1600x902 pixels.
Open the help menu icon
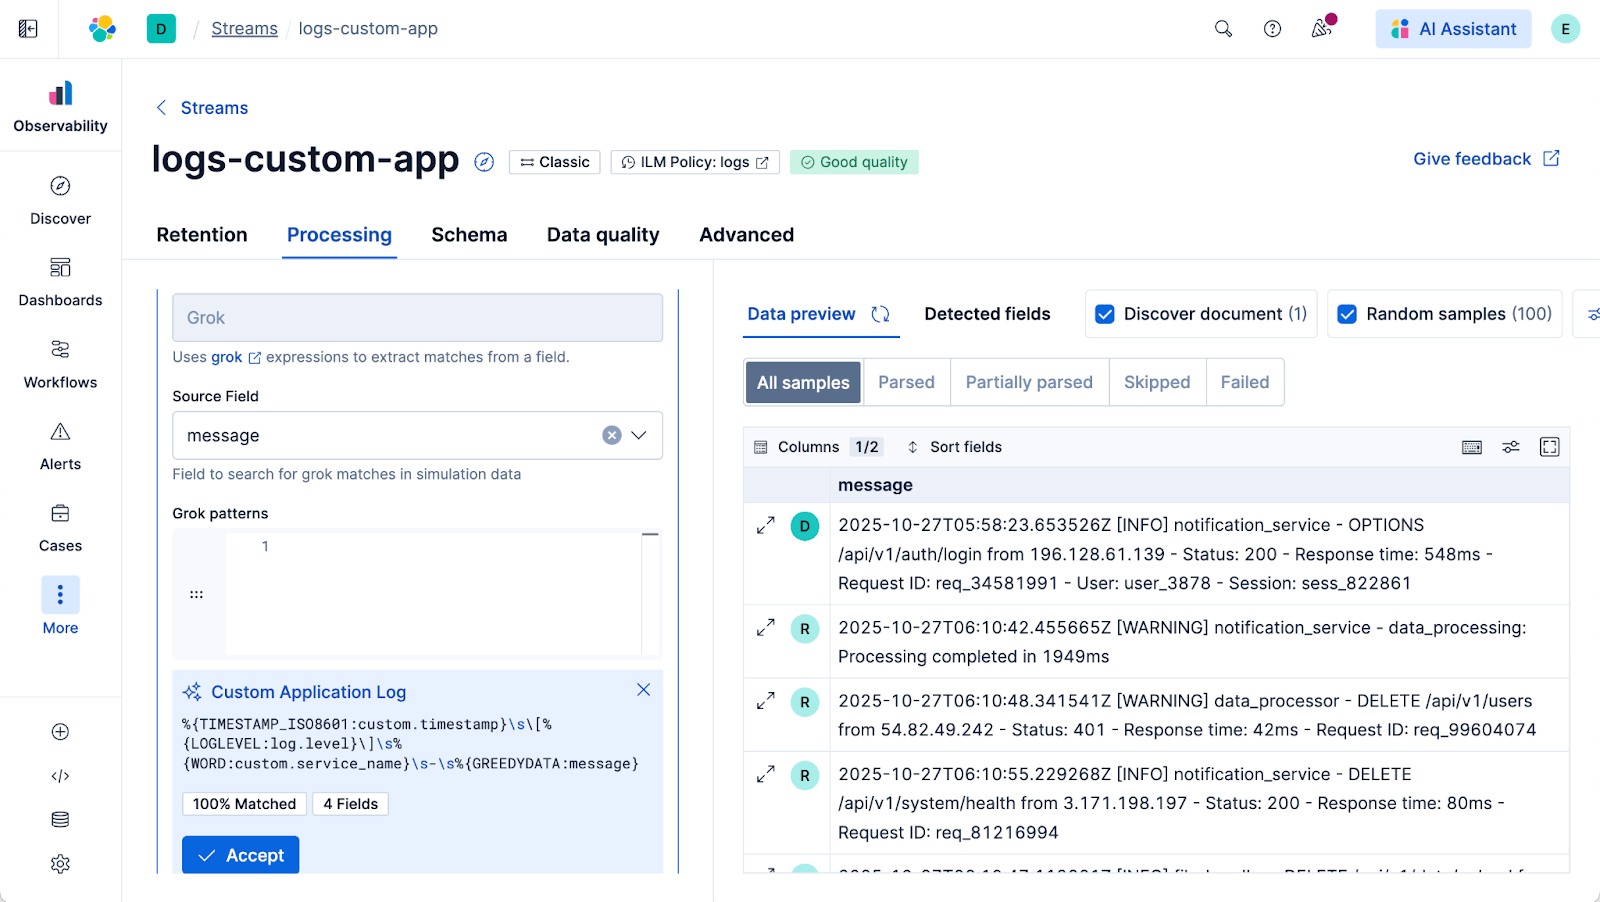pyautogui.click(x=1272, y=29)
